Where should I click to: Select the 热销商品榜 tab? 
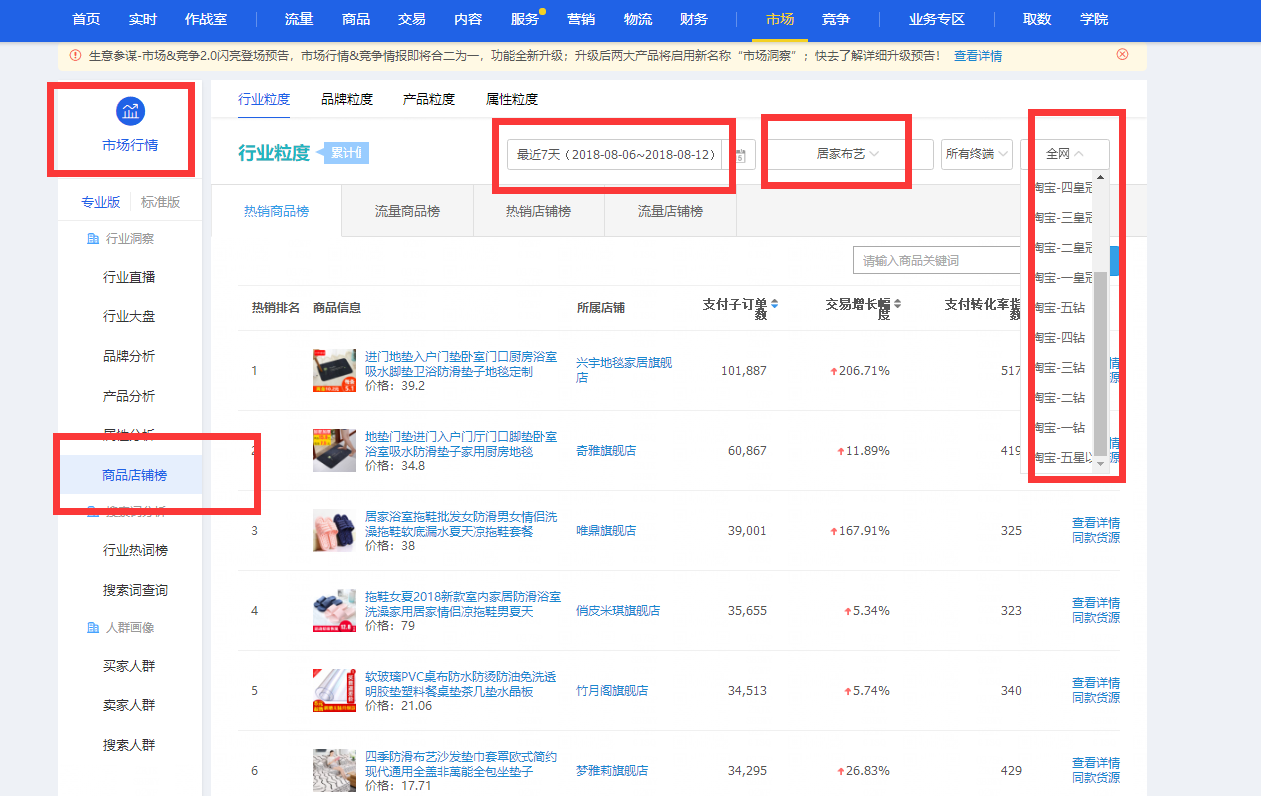coord(277,211)
